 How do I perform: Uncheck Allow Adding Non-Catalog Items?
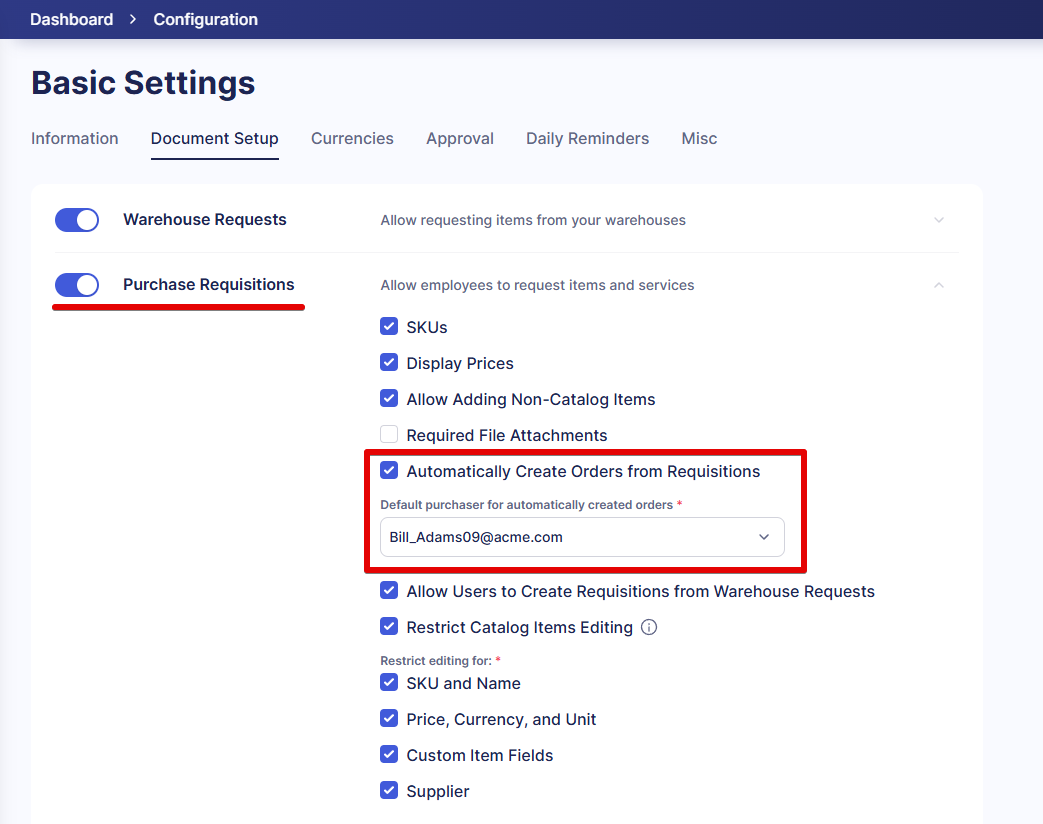click(x=389, y=399)
